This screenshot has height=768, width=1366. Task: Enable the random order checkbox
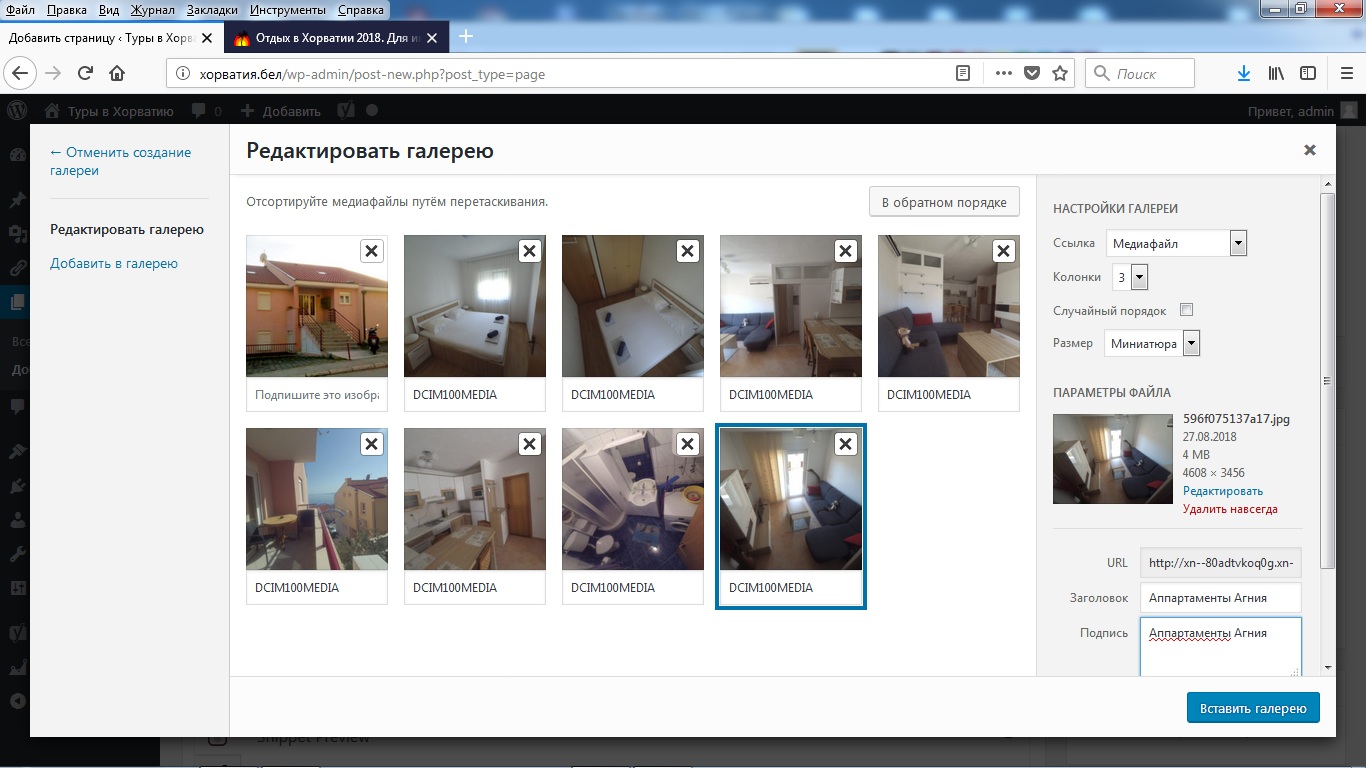click(x=1187, y=310)
